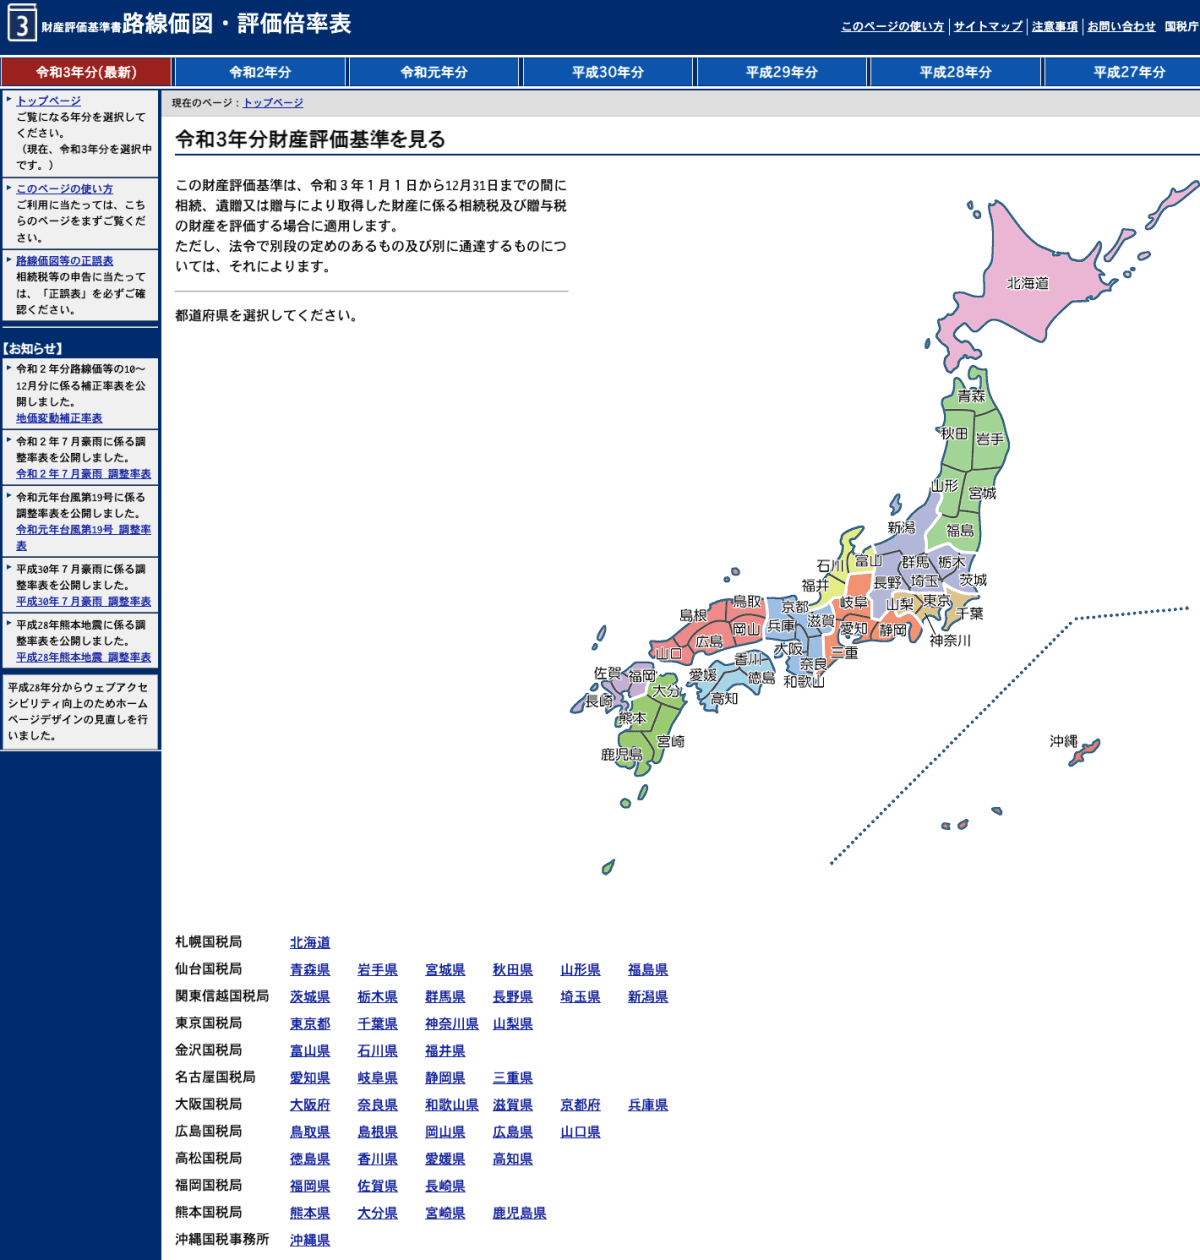Open 平成30年7月豪雨 調整率表 link
Image resolution: width=1200 pixels, height=1260 pixels.
pos(83,602)
